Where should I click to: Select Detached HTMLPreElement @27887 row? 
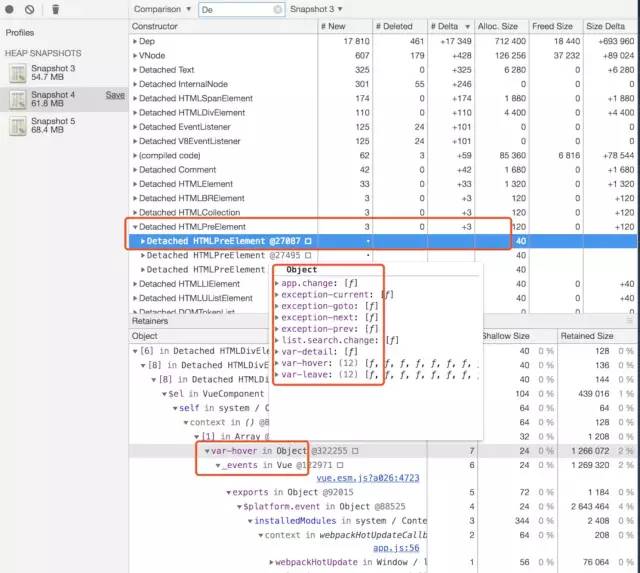click(x=383, y=241)
